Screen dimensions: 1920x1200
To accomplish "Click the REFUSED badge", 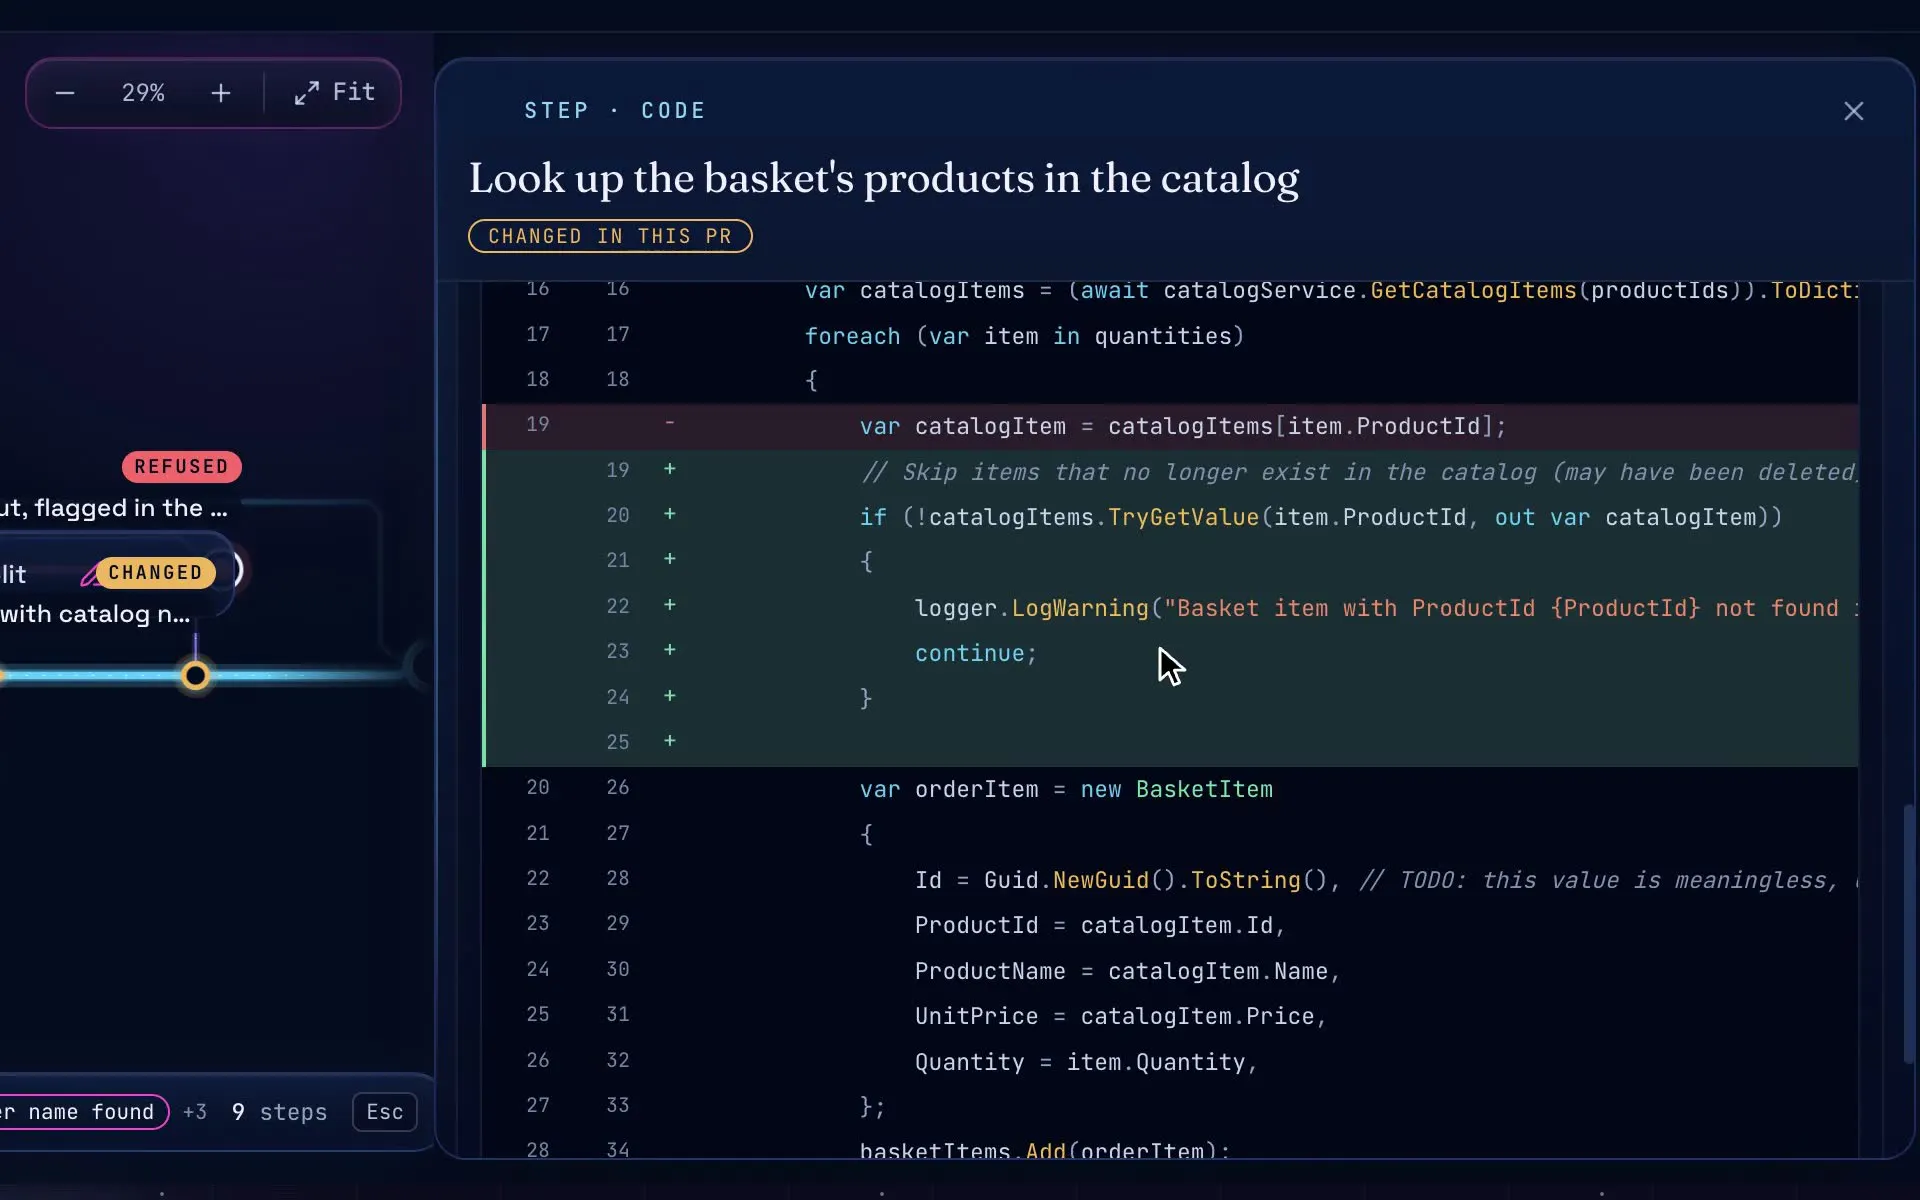I will coord(181,467).
